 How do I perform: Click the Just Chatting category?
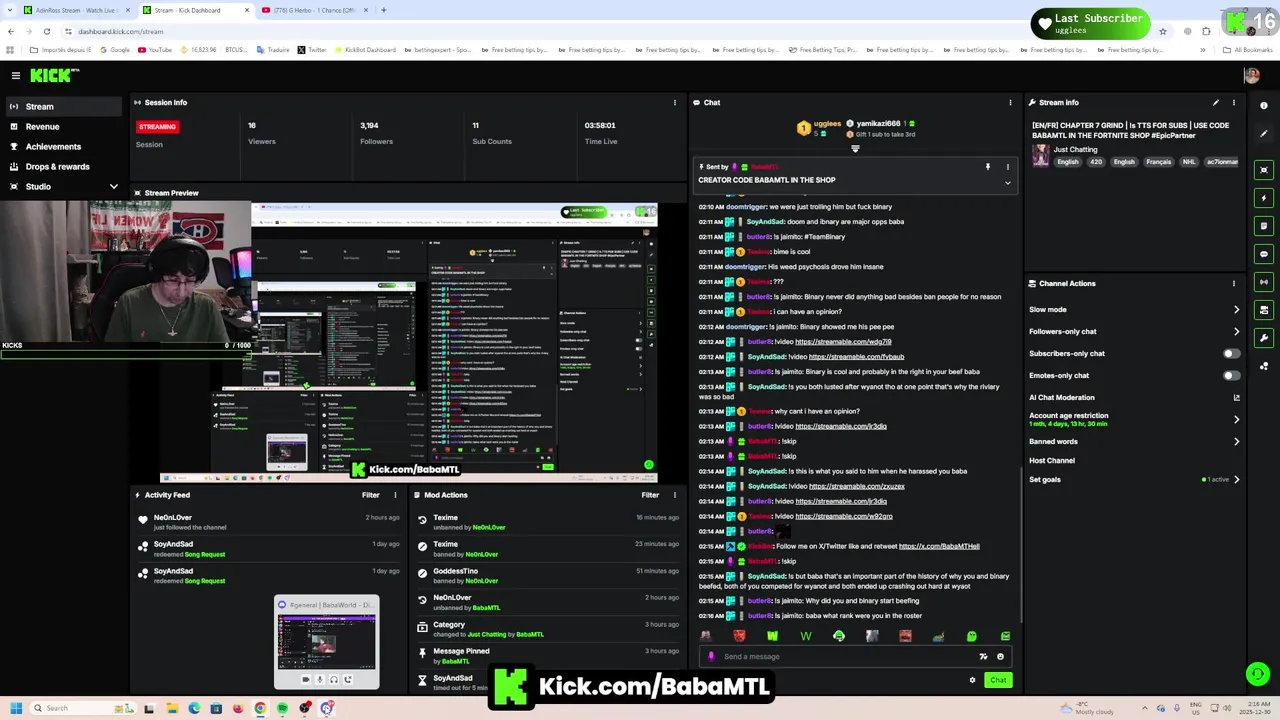[x=1075, y=150]
